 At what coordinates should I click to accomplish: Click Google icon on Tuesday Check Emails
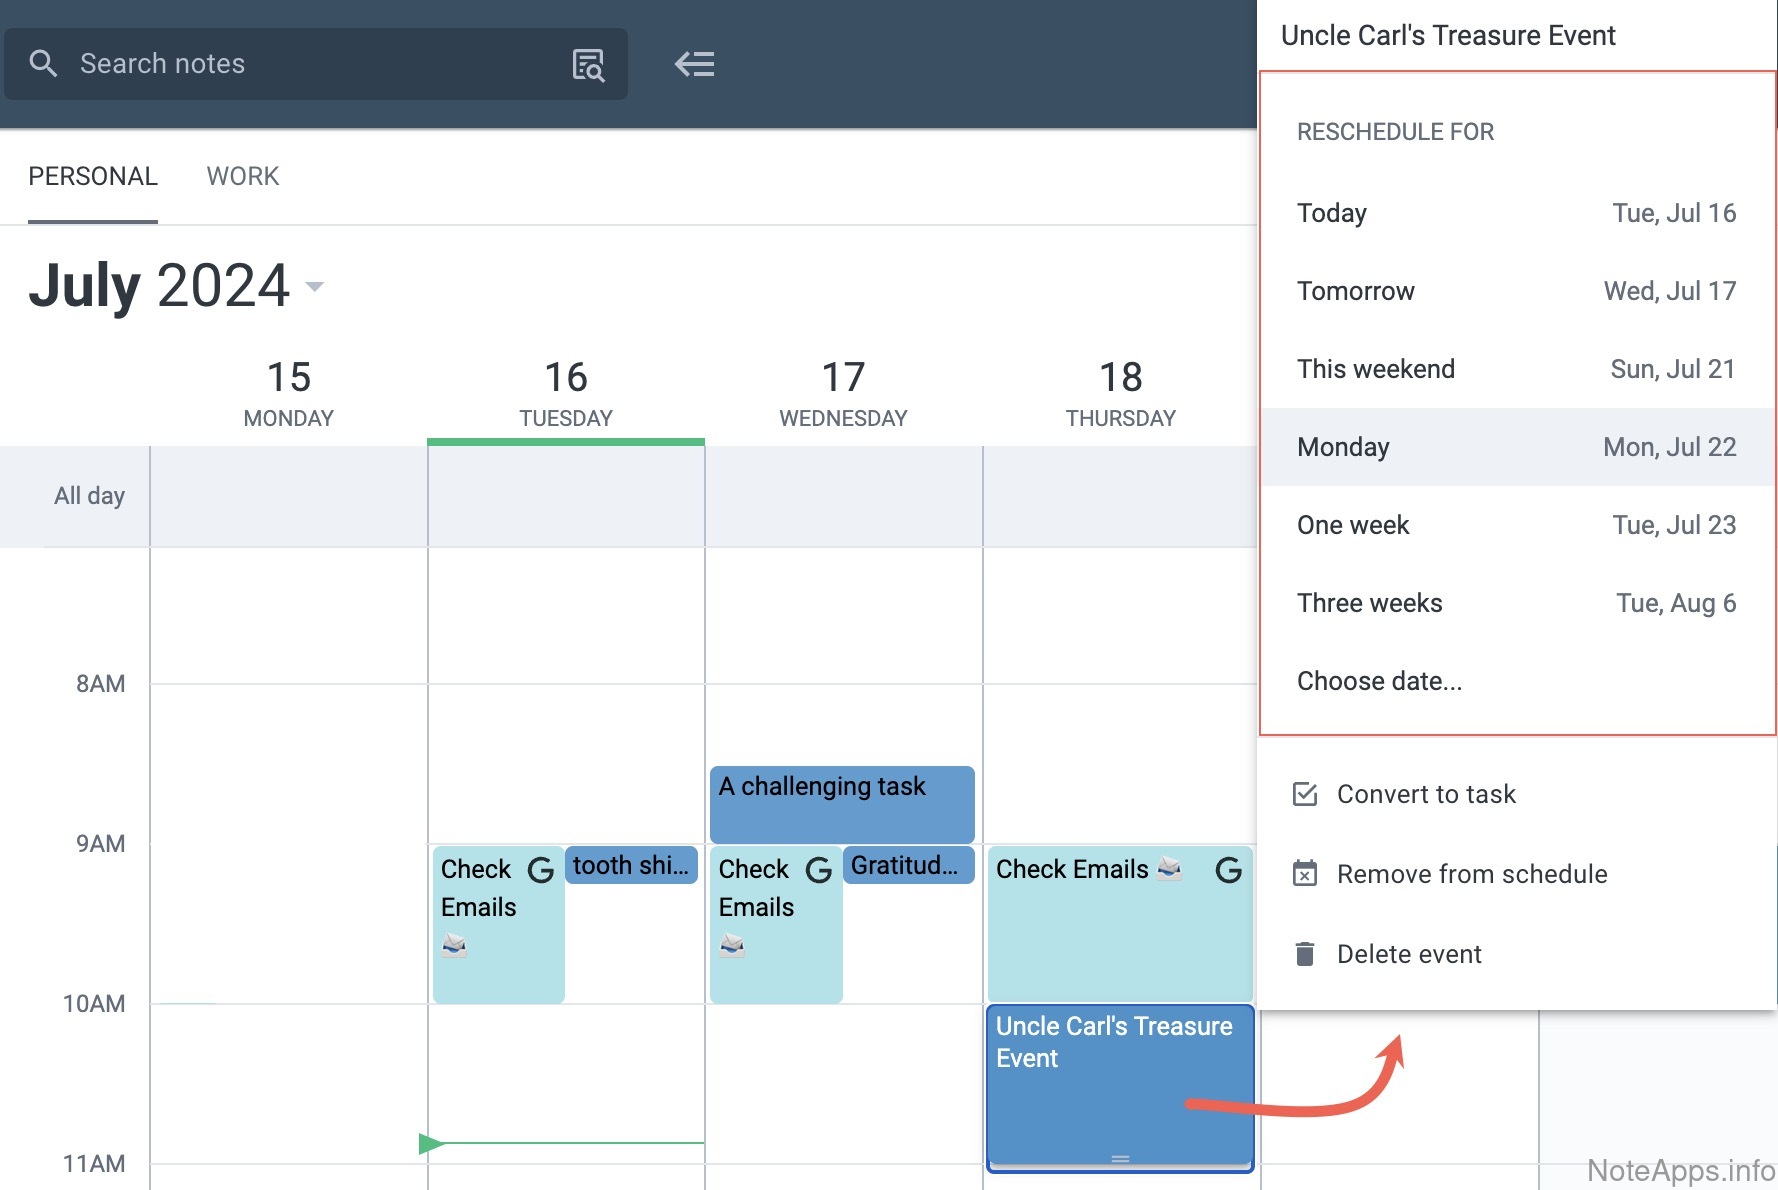pyautogui.click(x=540, y=870)
